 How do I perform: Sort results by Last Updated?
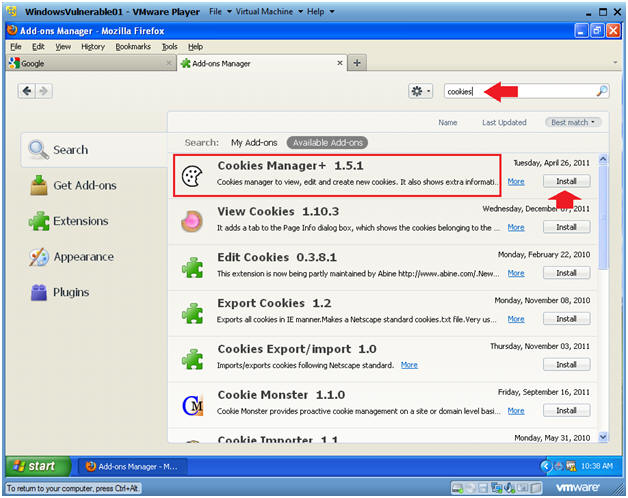point(504,123)
